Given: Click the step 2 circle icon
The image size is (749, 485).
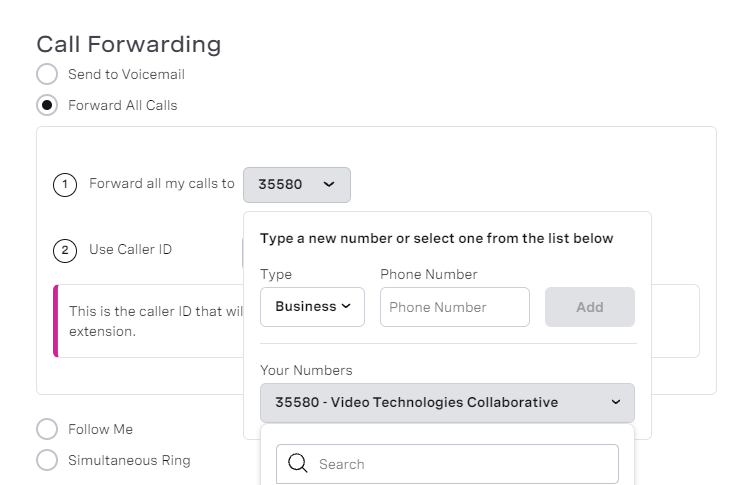Looking at the screenshot, I should click(x=65, y=250).
